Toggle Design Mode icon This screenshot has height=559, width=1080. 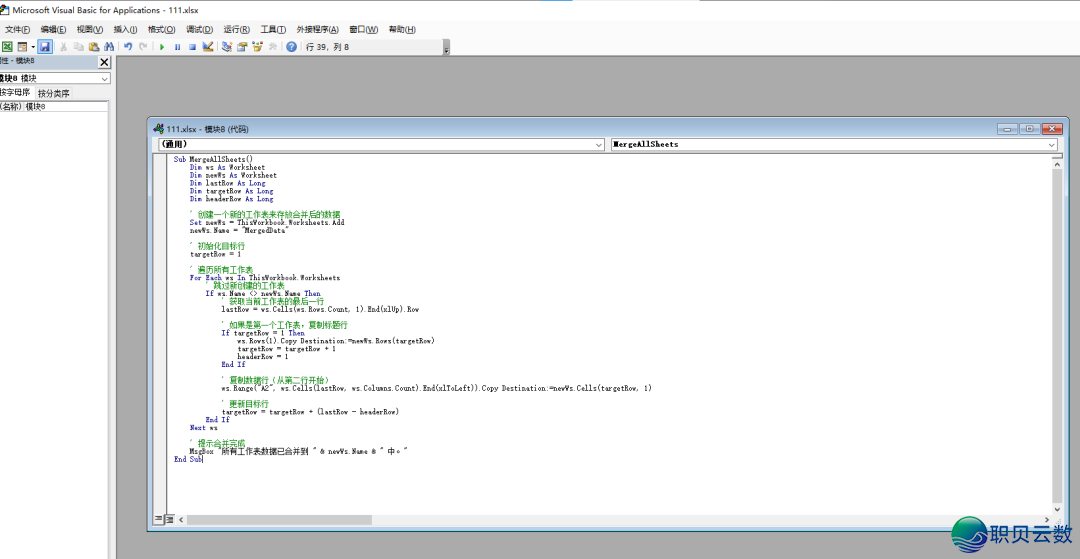(x=207, y=47)
